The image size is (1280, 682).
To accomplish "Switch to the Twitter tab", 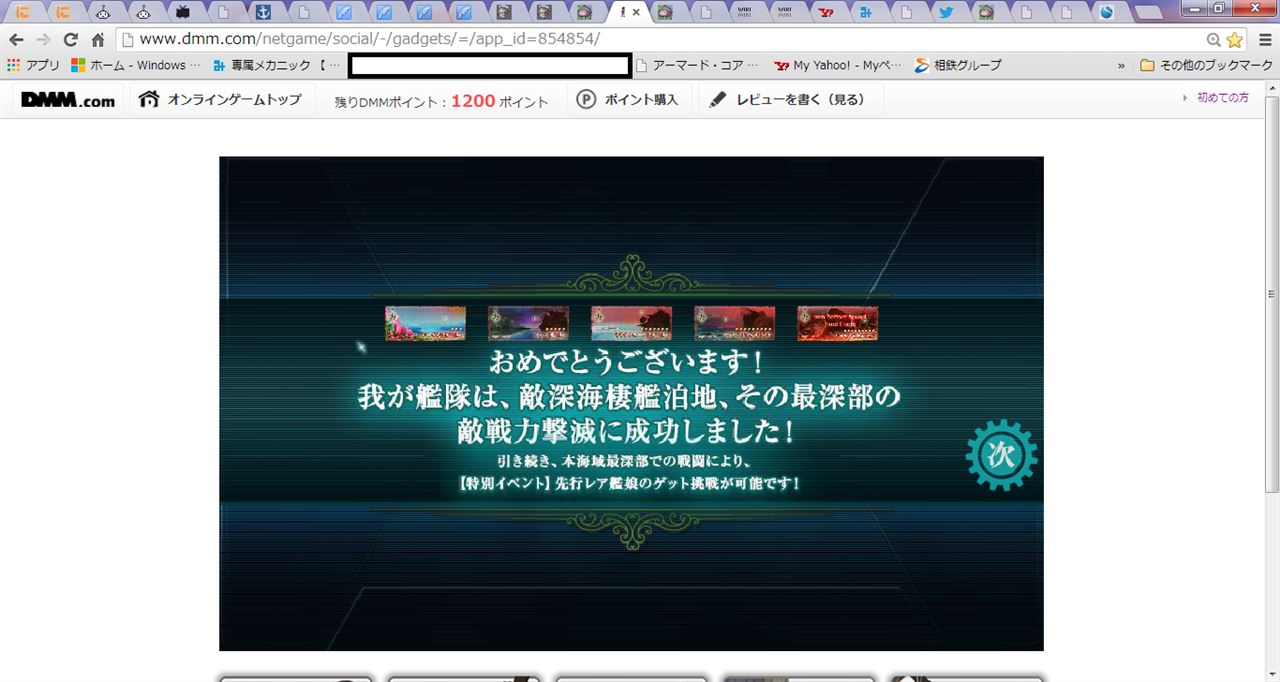I will (x=945, y=13).
